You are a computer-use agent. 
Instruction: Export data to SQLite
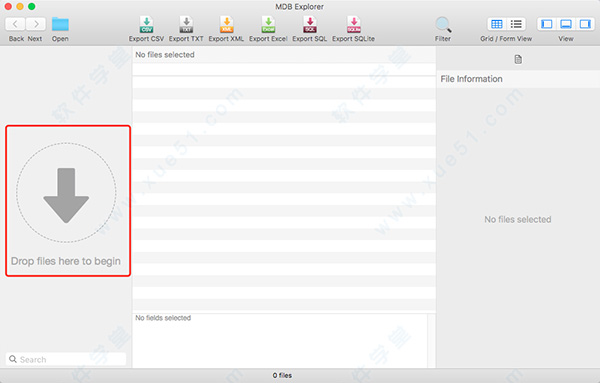tap(354, 24)
